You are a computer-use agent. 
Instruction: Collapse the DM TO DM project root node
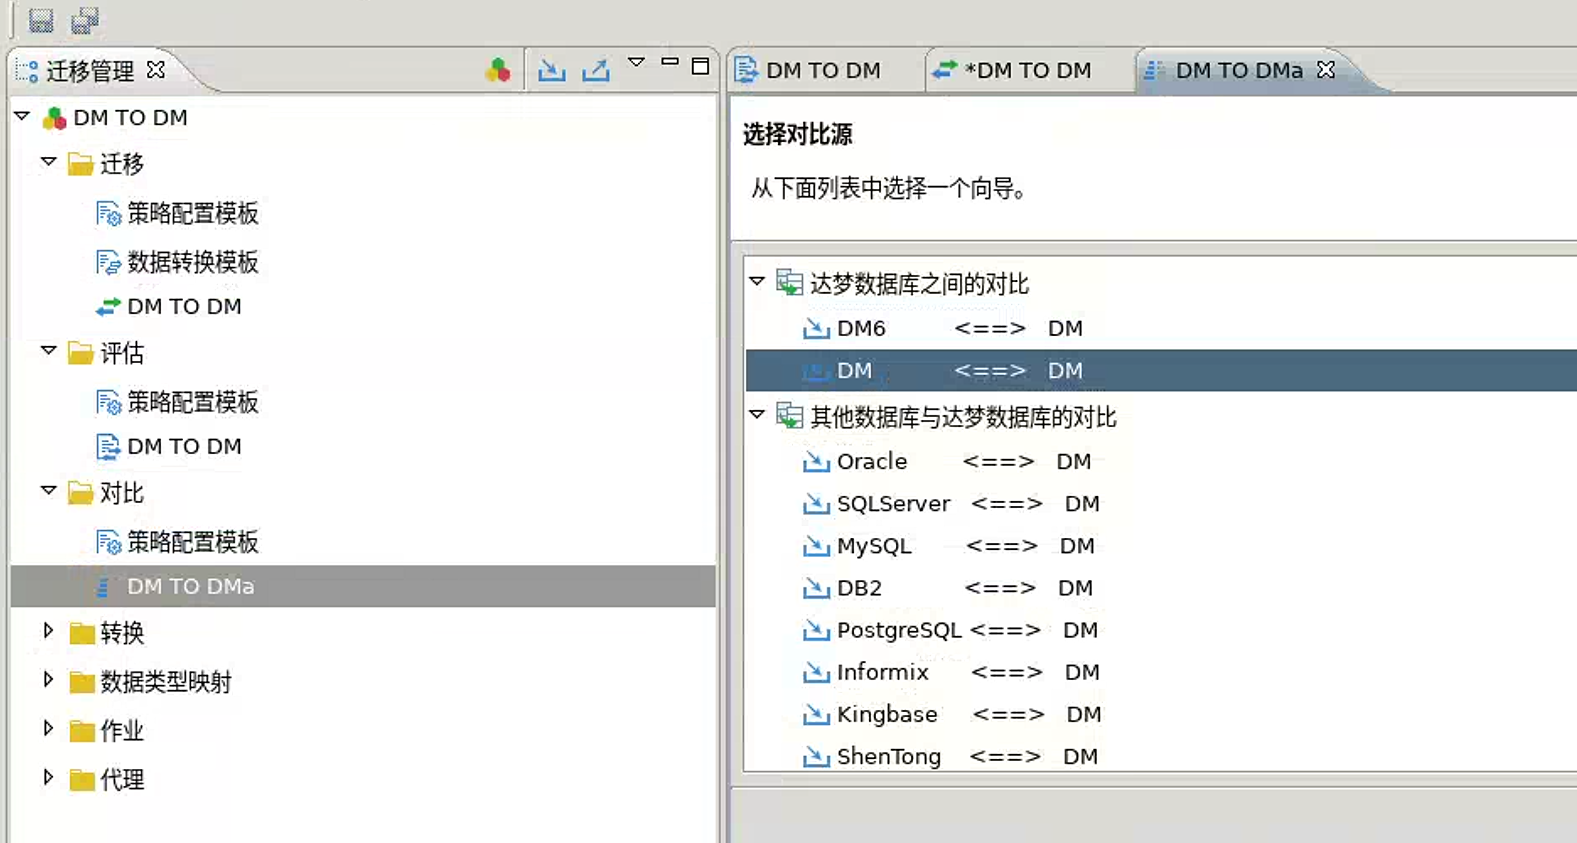point(22,116)
